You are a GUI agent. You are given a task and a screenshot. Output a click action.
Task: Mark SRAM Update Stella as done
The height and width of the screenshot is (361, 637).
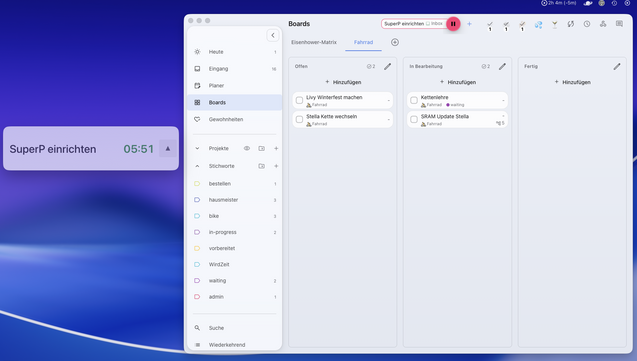[414, 119]
